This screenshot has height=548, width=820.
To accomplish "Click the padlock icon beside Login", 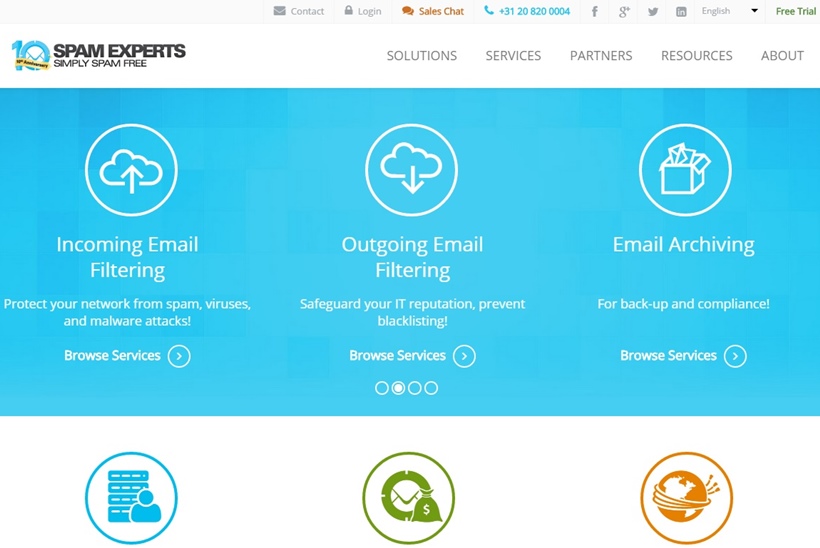I will coord(348,10).
